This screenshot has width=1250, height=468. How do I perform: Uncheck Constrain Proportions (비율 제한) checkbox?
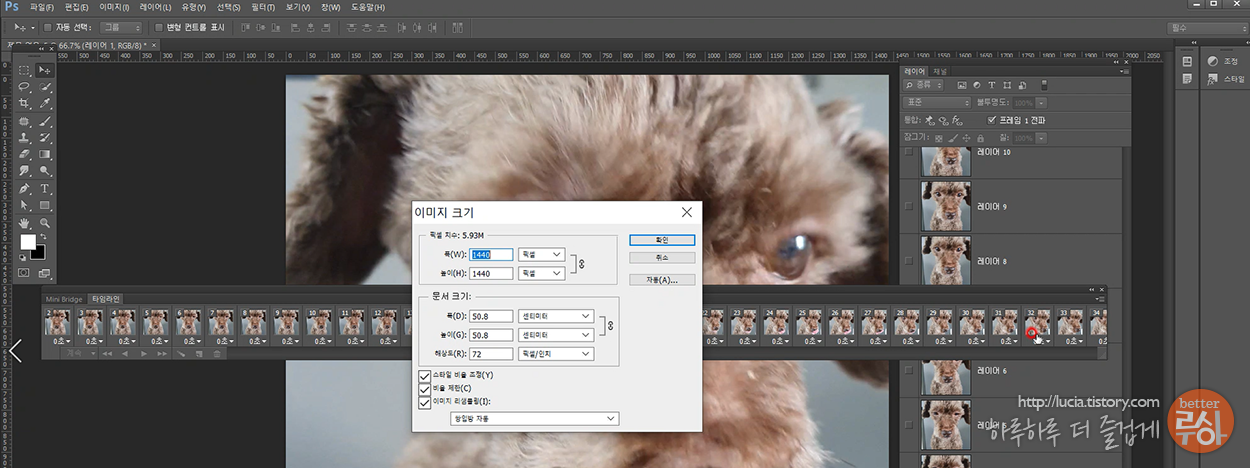click(x=425, y=389)
